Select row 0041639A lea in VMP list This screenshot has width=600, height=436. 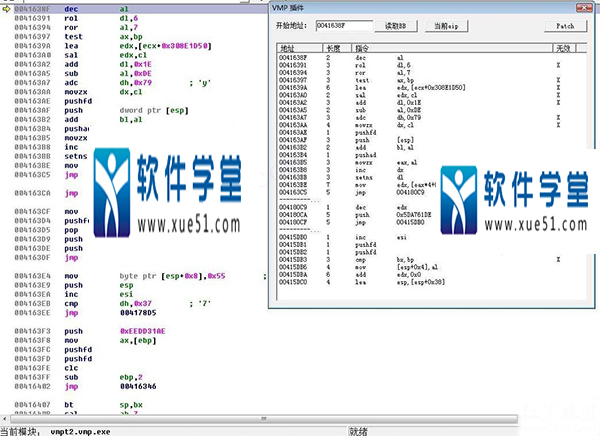(x=432, y=88)
